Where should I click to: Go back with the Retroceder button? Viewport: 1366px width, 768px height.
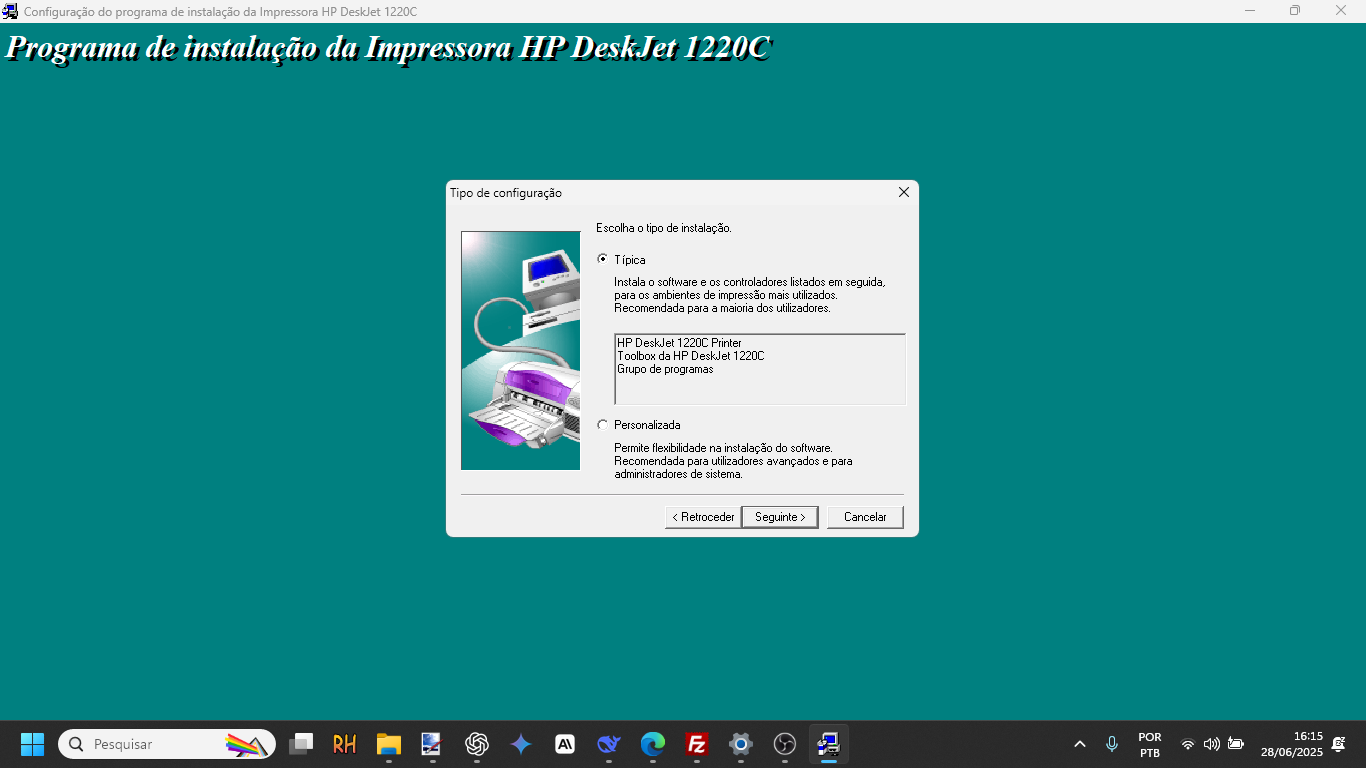pyautogui.click(x=703, y=517)
